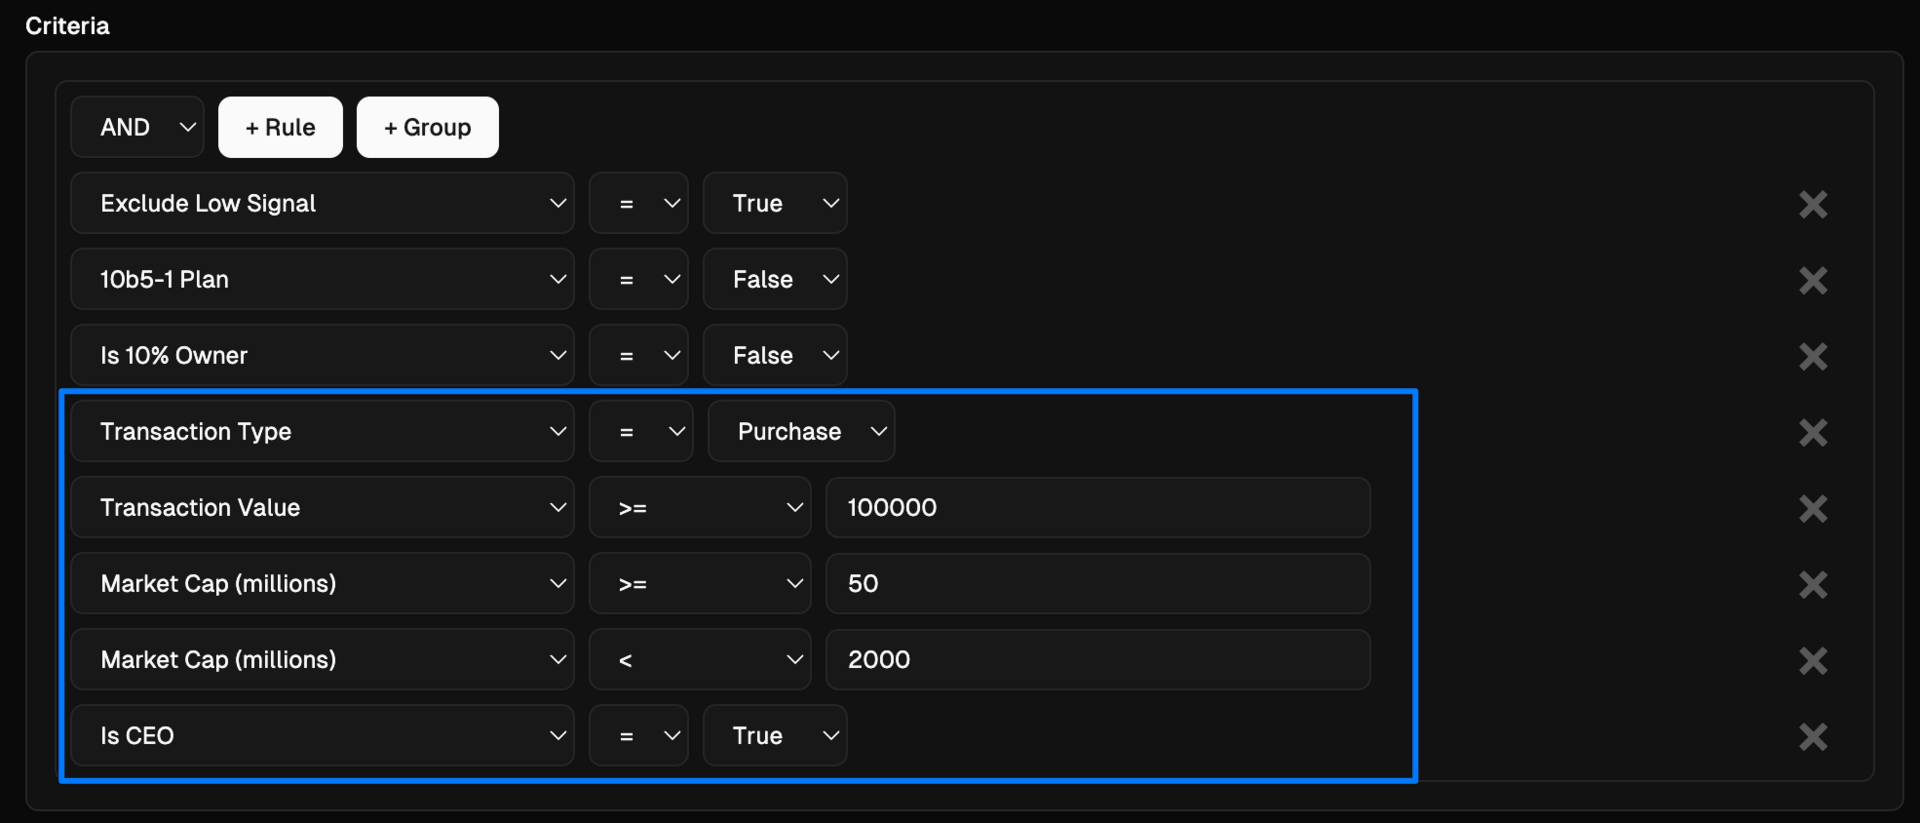The width and height of the screenshot is (1920, 823).
Task: Open the Exclude Low Signal field dropdown
Action: [322, 203]
